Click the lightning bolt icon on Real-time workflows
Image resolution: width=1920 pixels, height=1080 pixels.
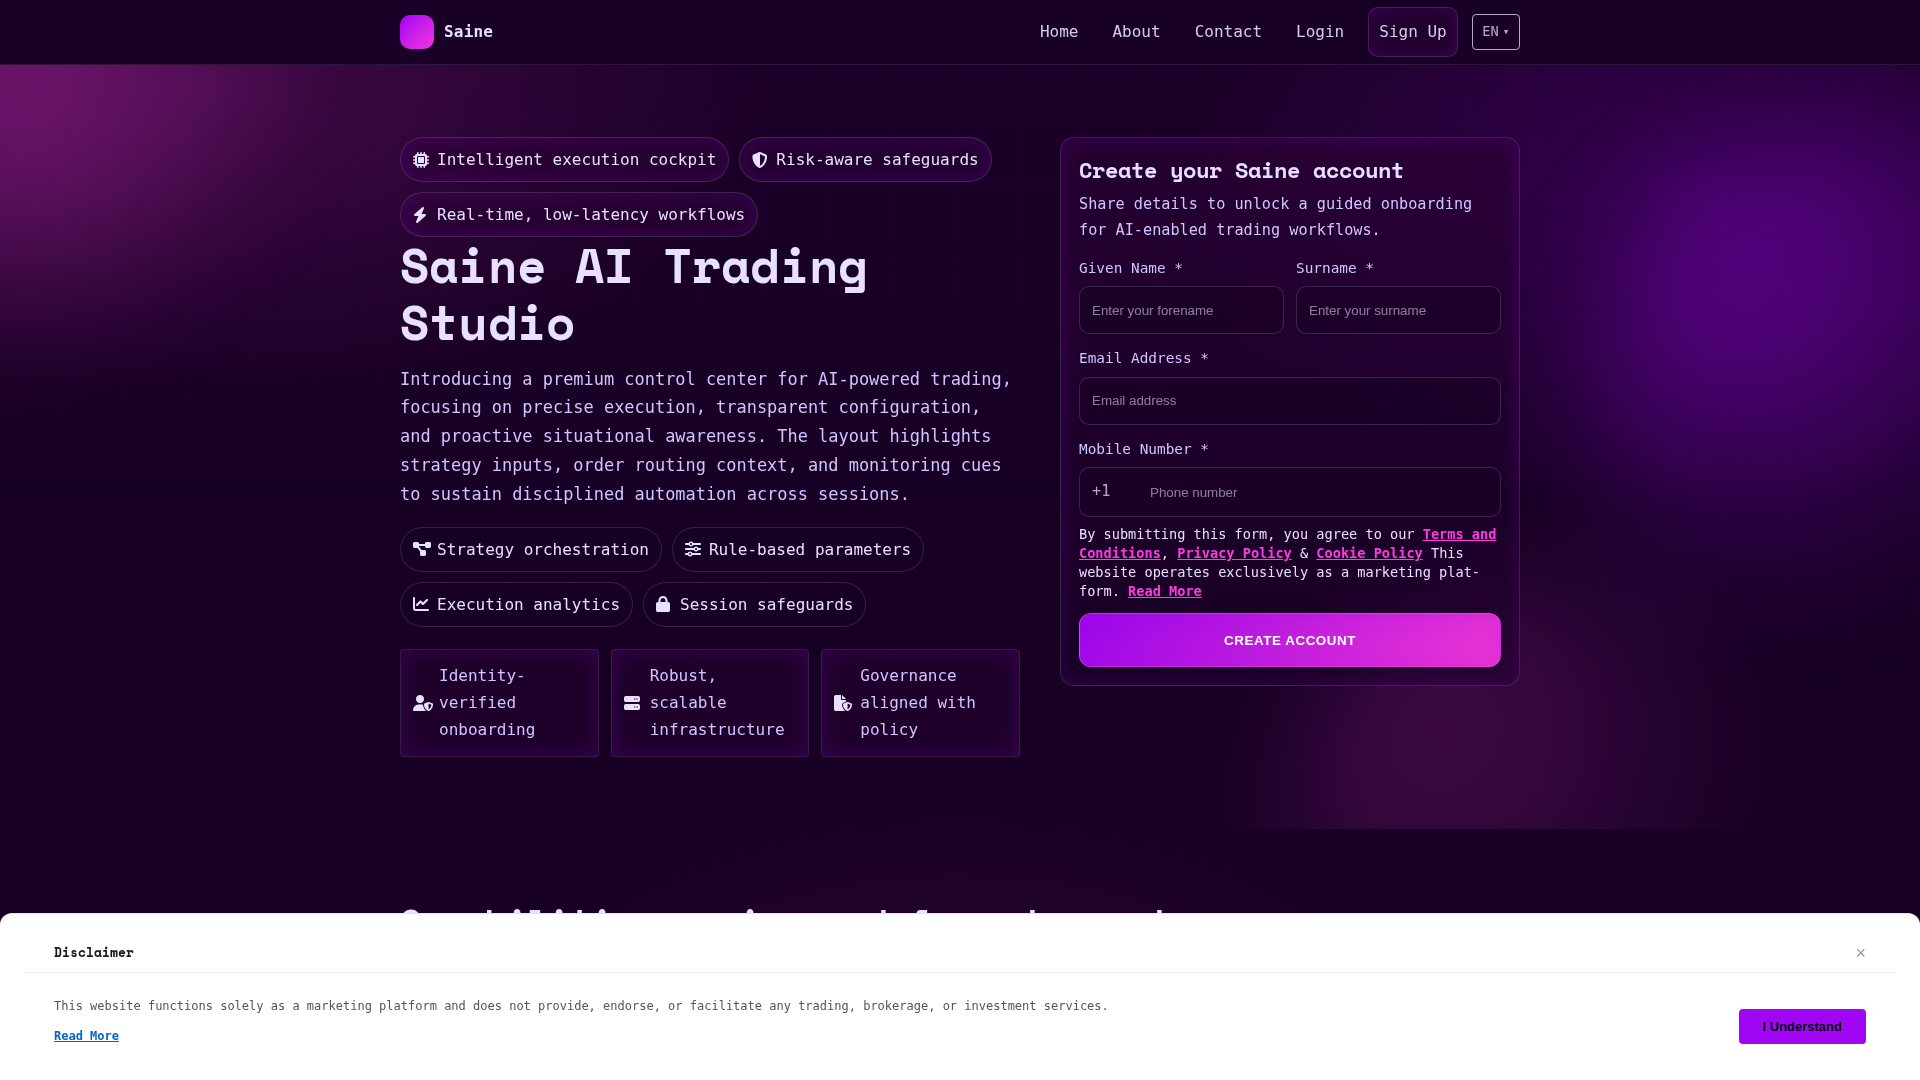pyautogui.click(x=420, y=215)
